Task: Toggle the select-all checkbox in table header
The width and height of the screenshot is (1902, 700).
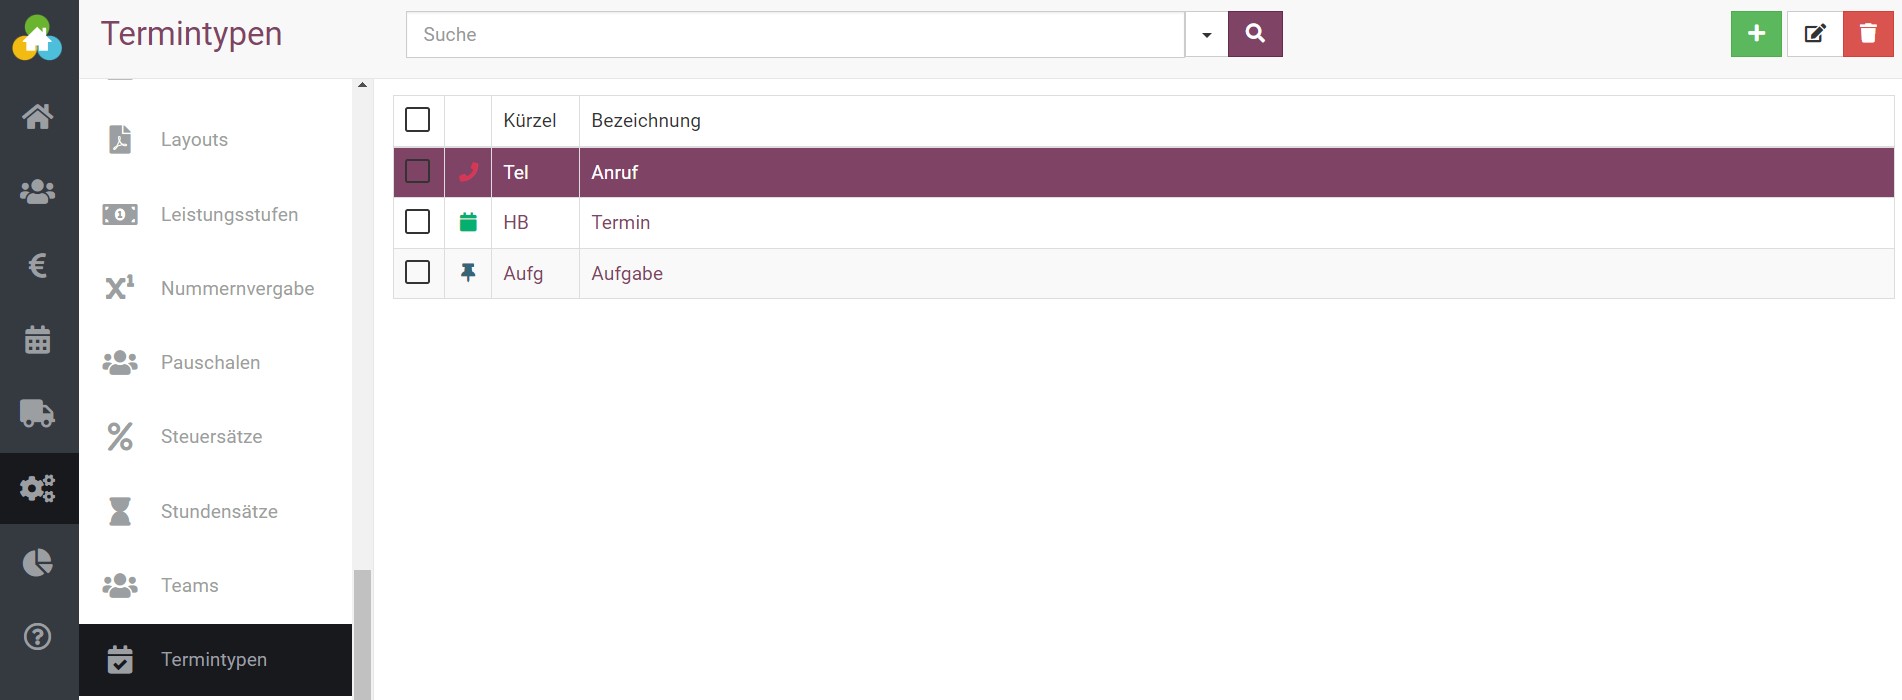Action: (x=417, y=120)
